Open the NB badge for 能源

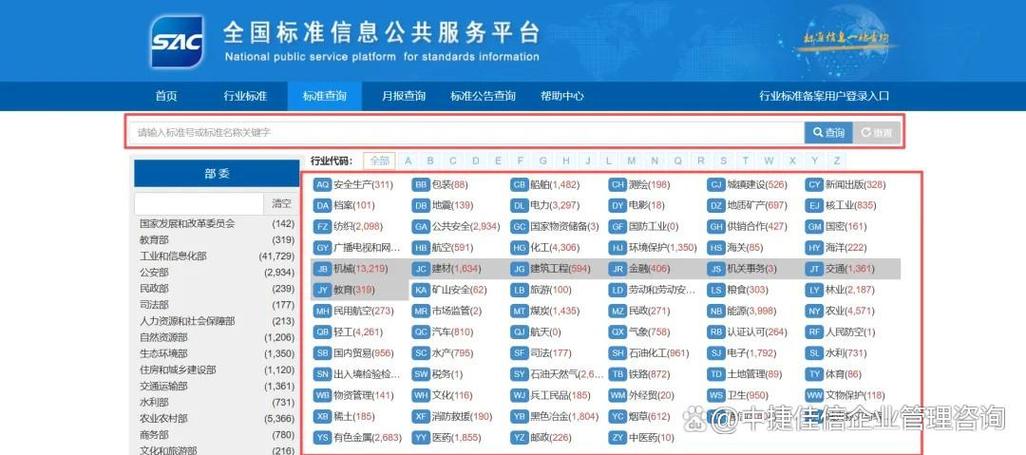tap(716, 311)
